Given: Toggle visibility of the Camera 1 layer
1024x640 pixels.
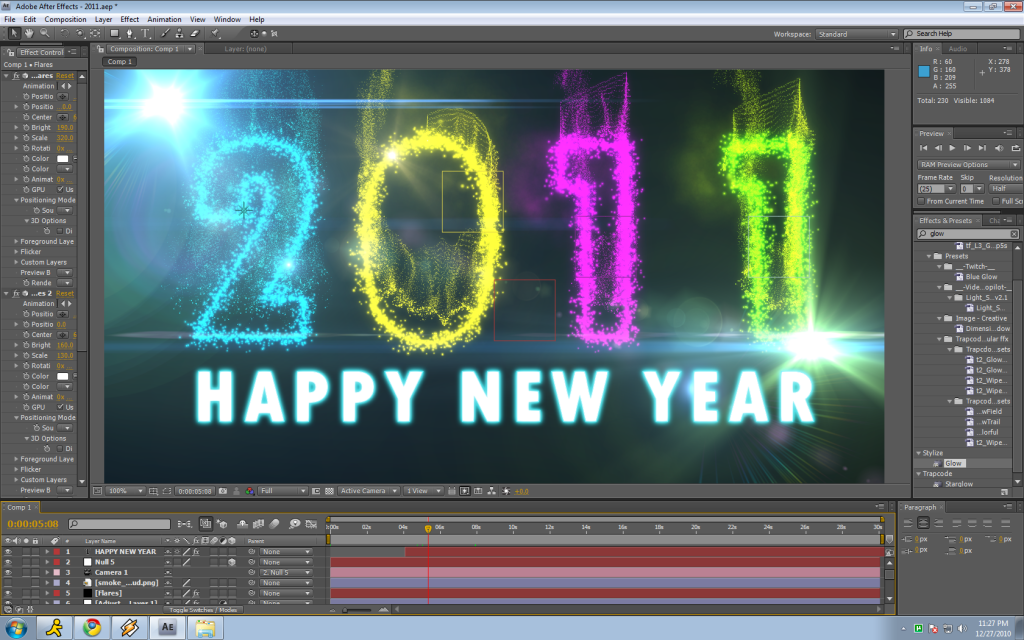Looking at the screenshot, I should coord(9,572).
